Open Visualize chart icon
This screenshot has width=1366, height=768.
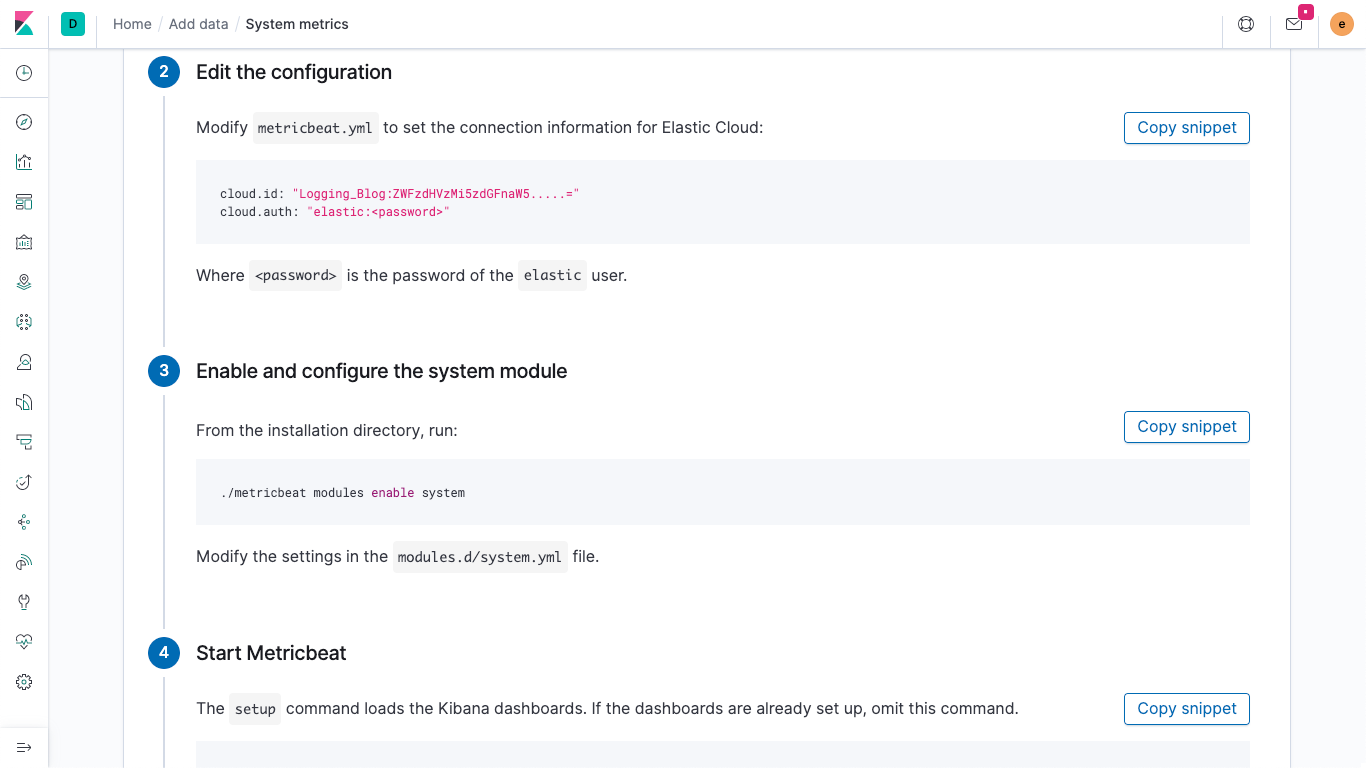[24, 162]
